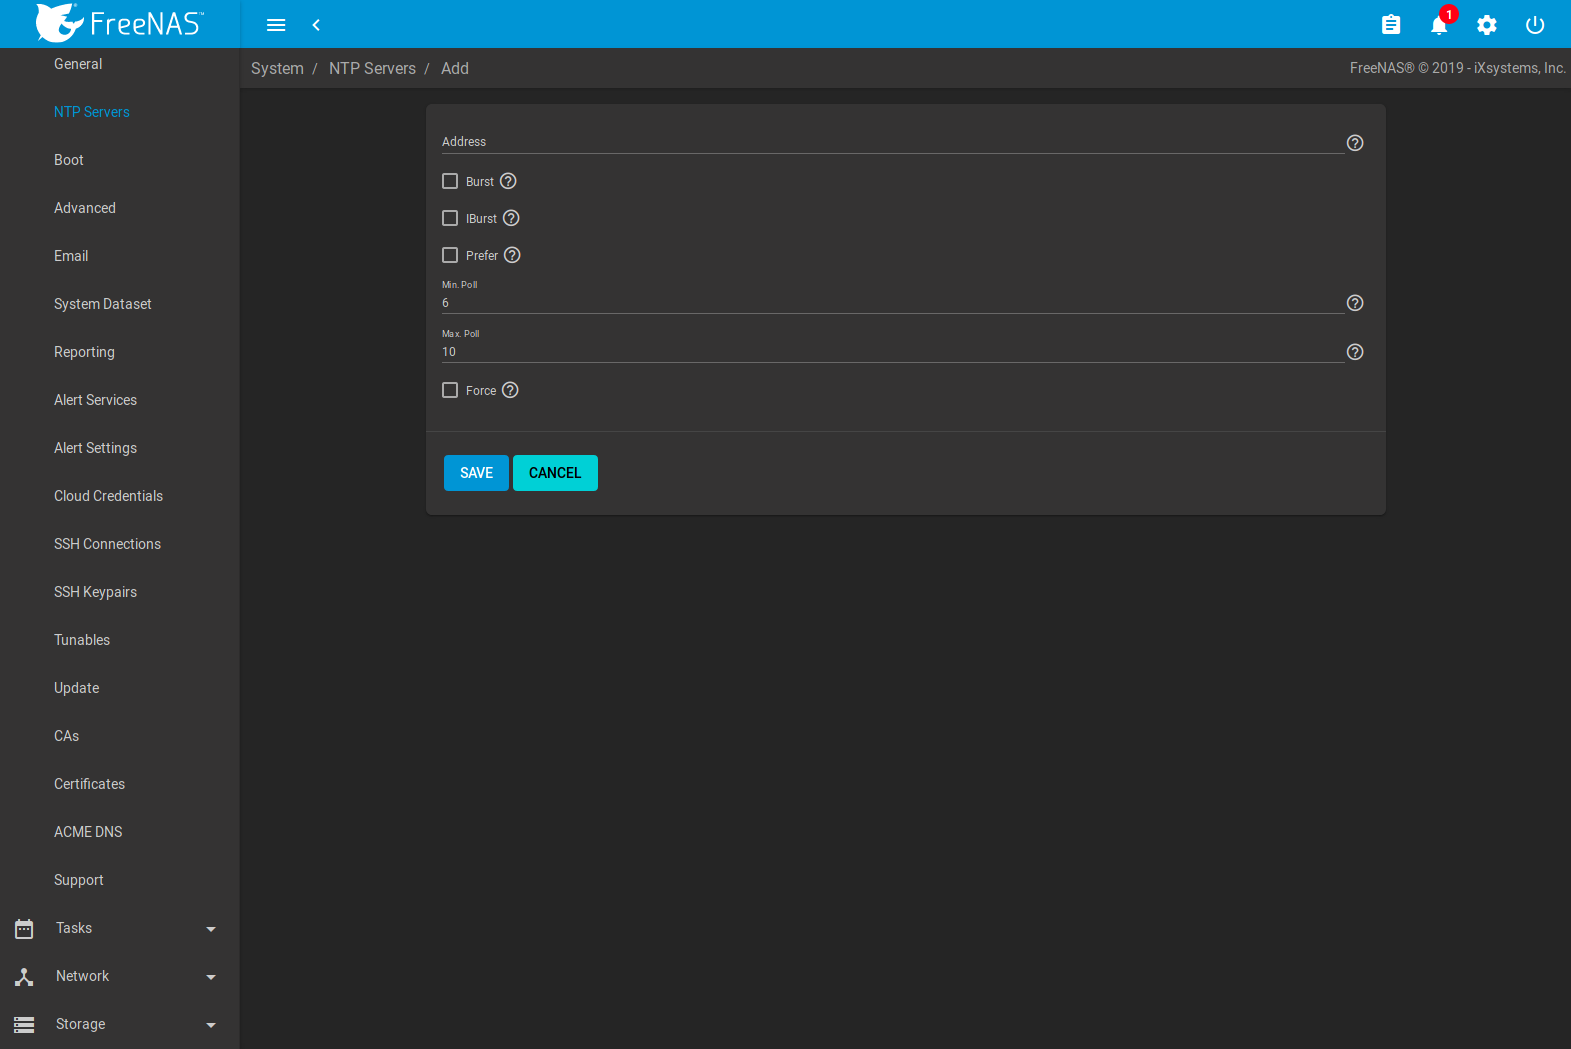Show help for IBurst option

click(511, 218)
